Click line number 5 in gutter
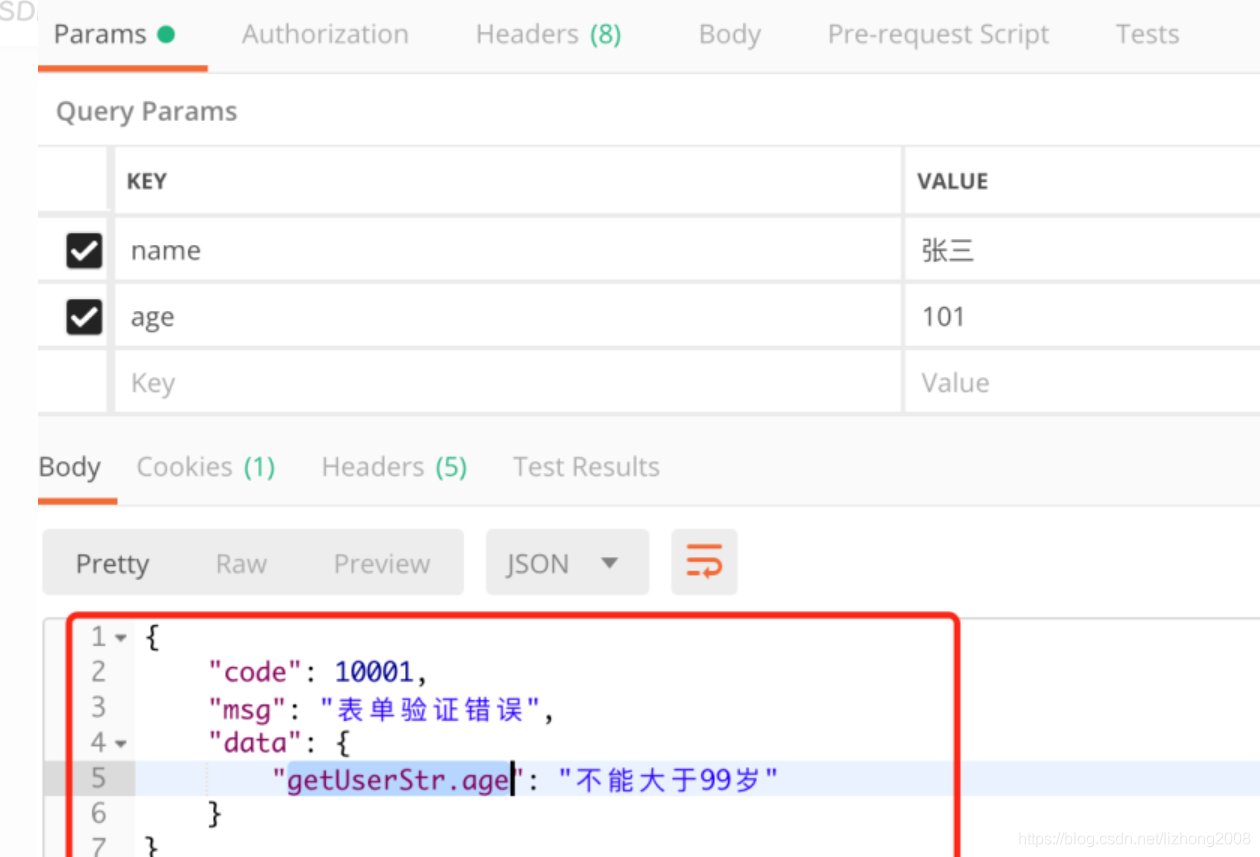Screen dimensions: 1260x857 (98, 779)
